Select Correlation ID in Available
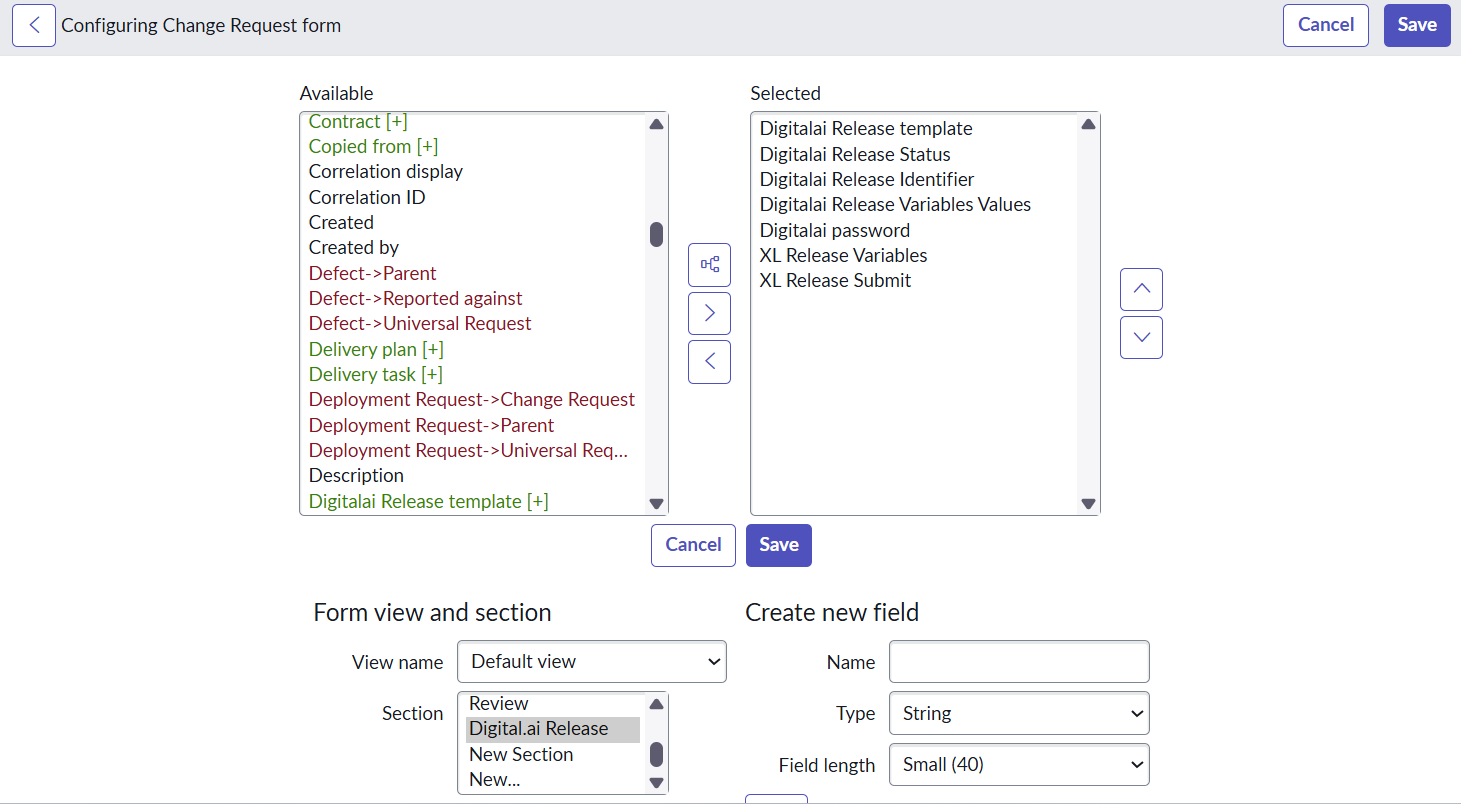 tap(367, 197)
